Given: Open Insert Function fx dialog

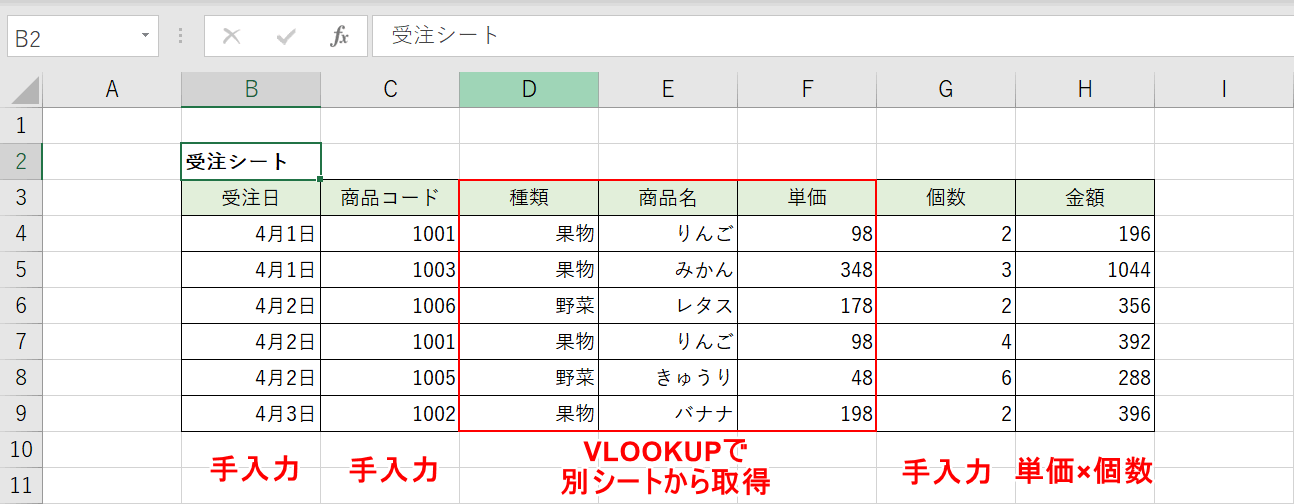Looking at the screenshot, I should click(x=340, y=37).
